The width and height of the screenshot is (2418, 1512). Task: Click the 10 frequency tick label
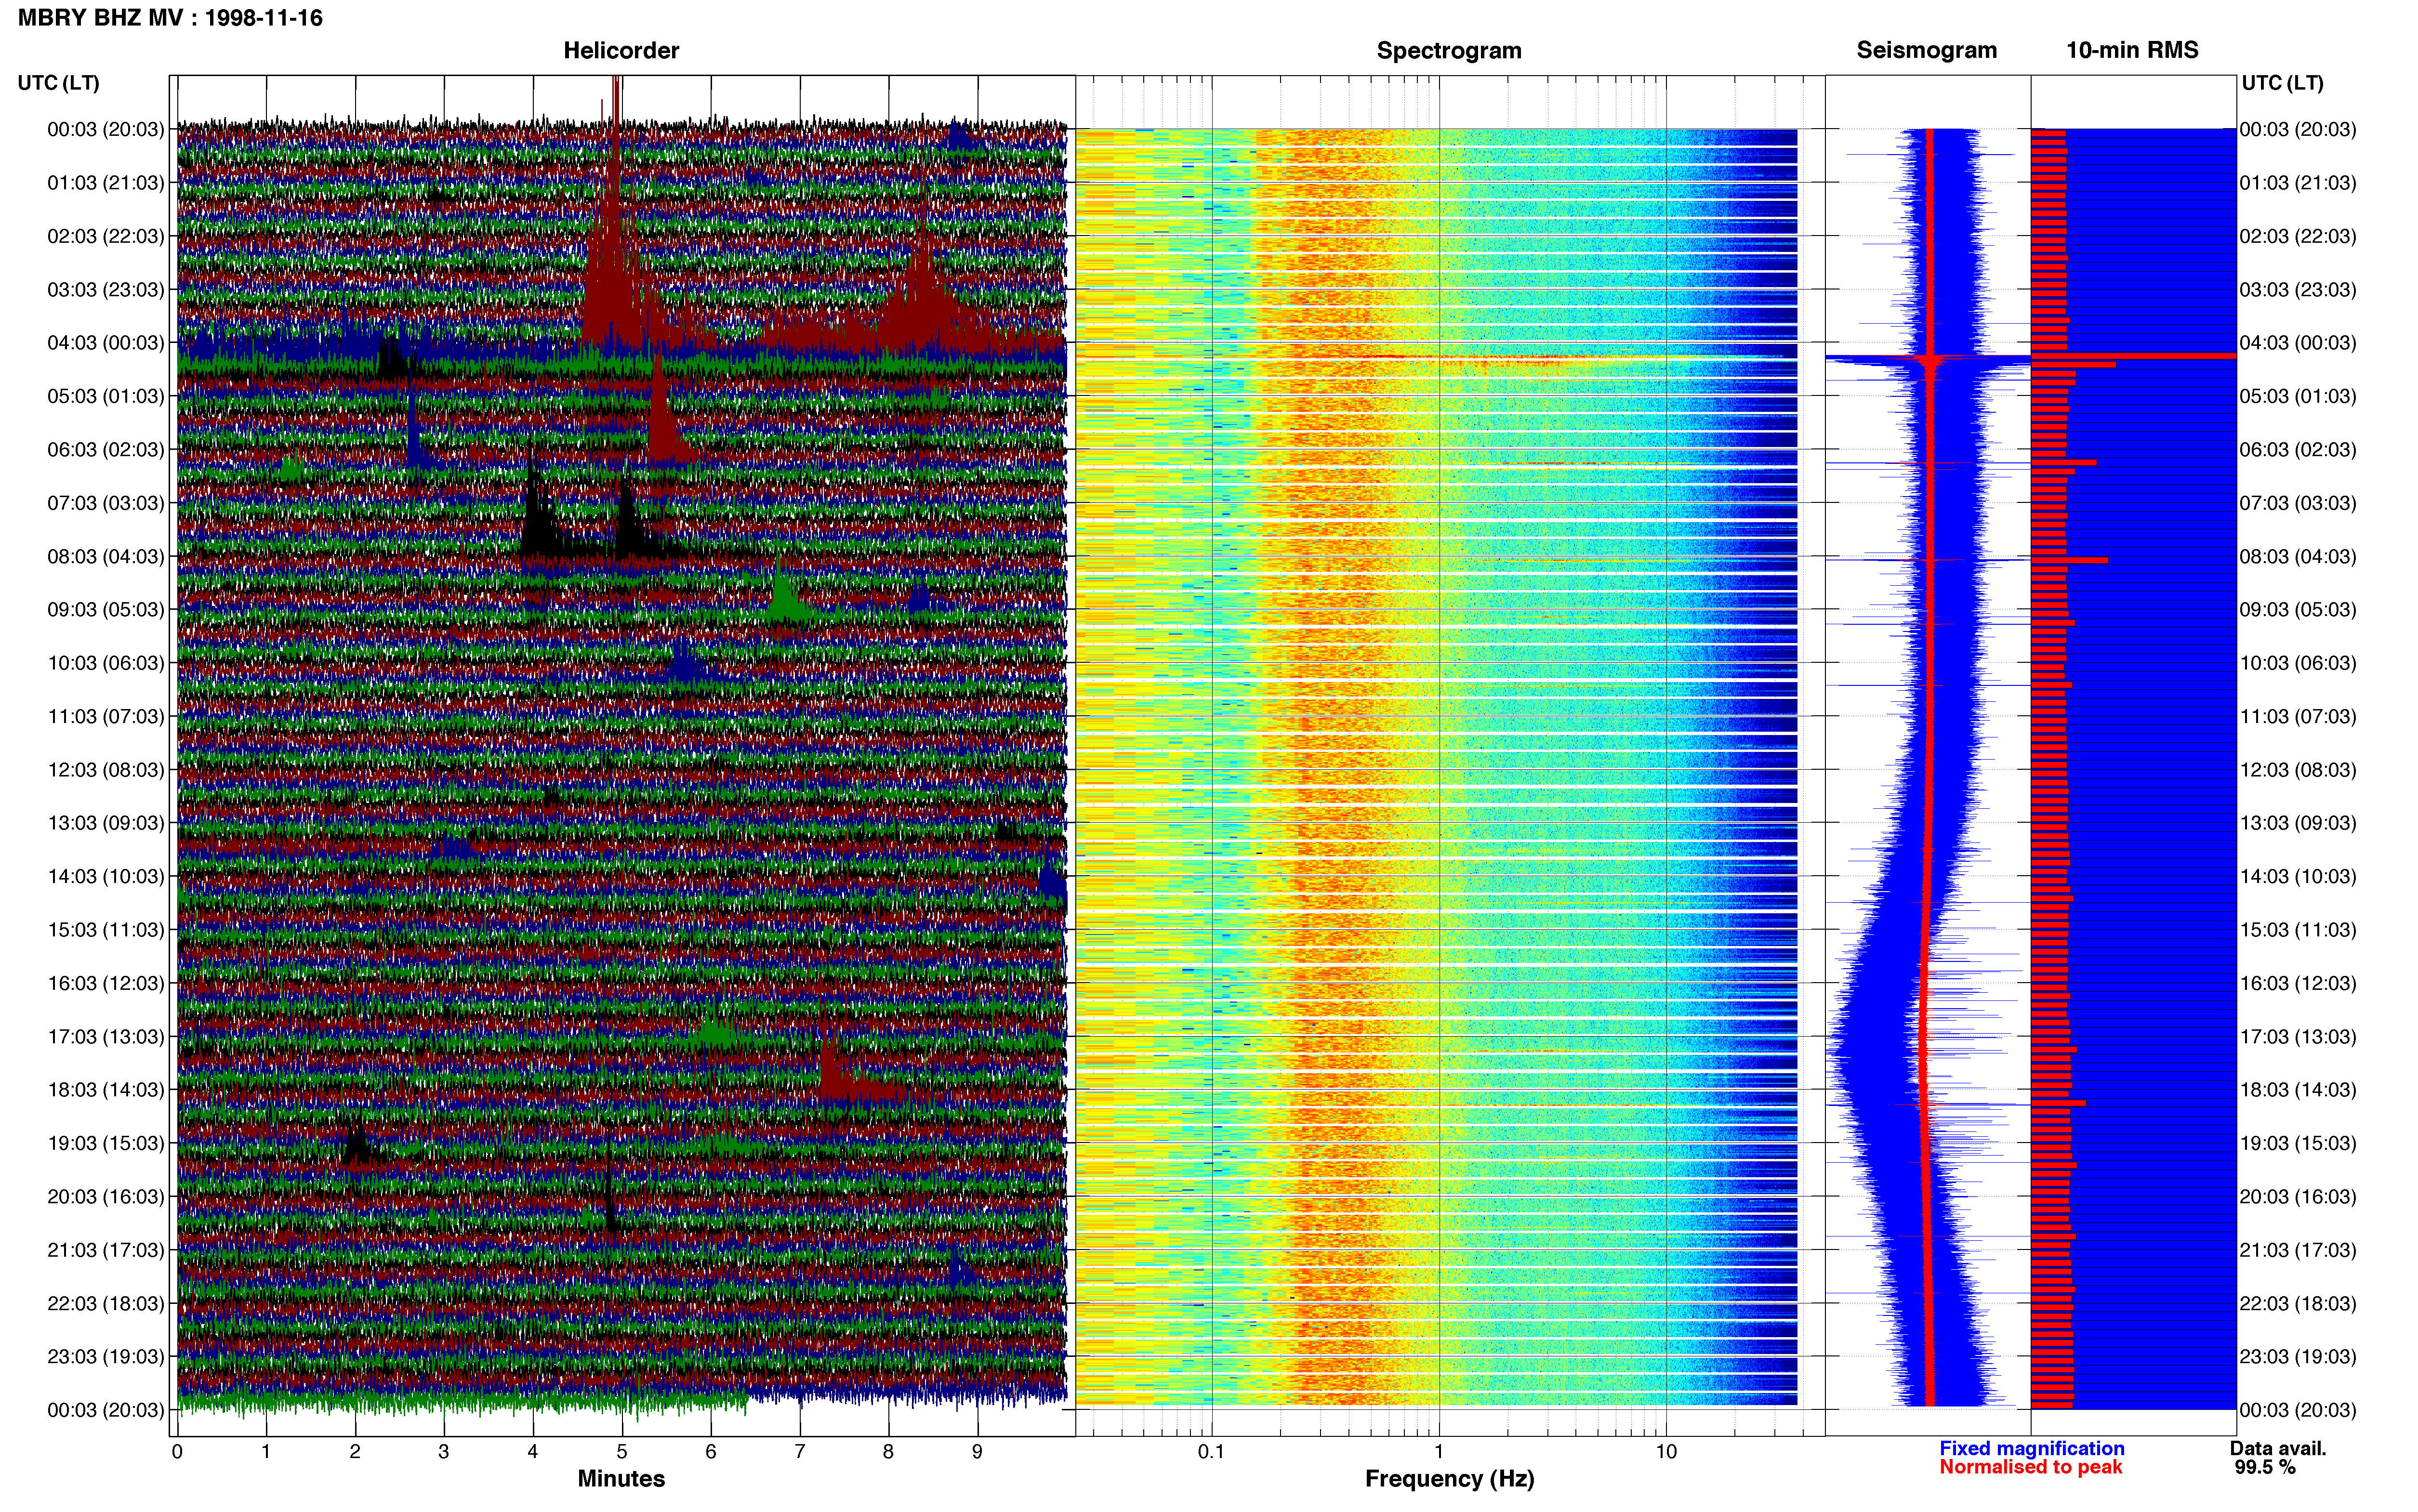(1666, 1452)
